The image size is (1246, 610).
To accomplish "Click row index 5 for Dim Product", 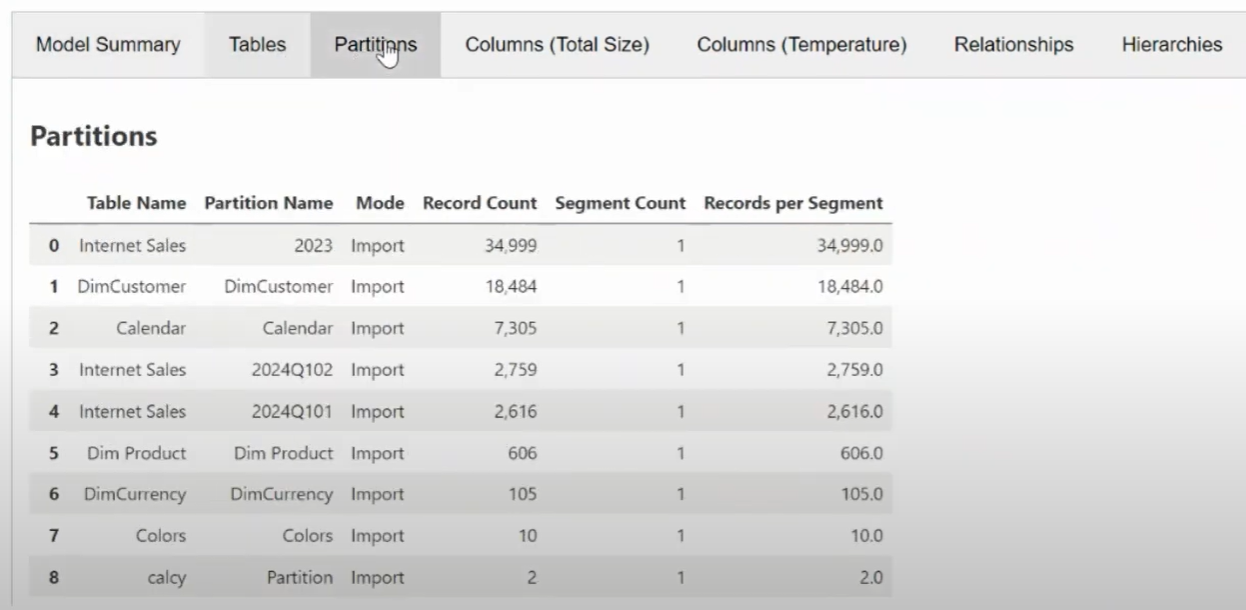I will [x=54, y=453].
